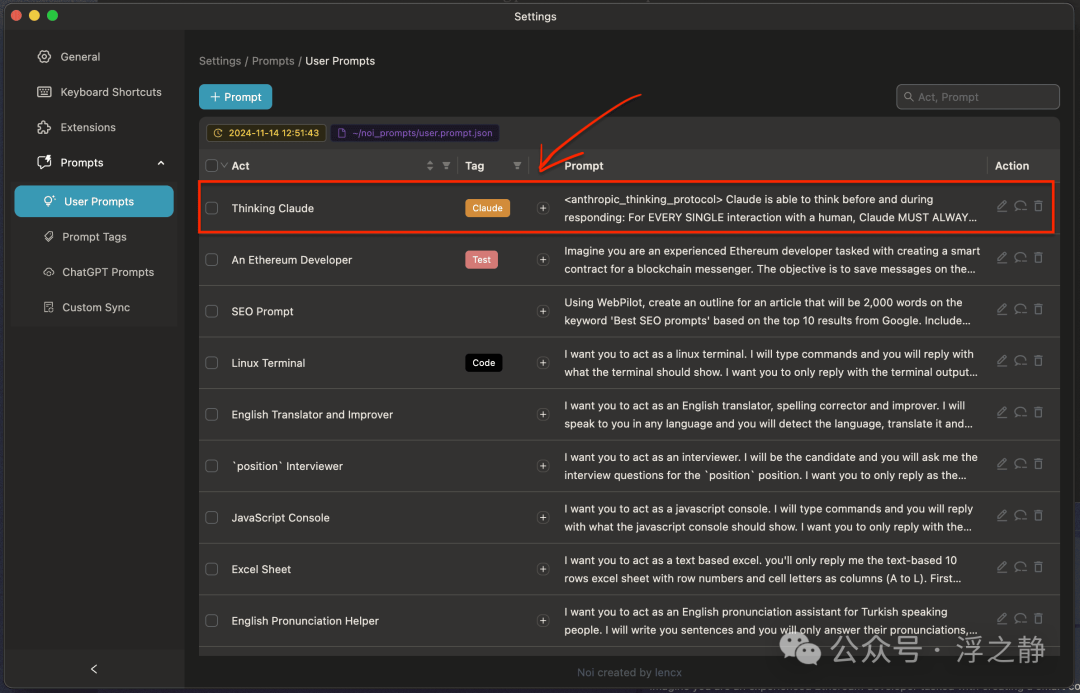Screen dimensions: 1080x693
Task: Check the JavaScript Console row
Action: (x=212, y=517)
